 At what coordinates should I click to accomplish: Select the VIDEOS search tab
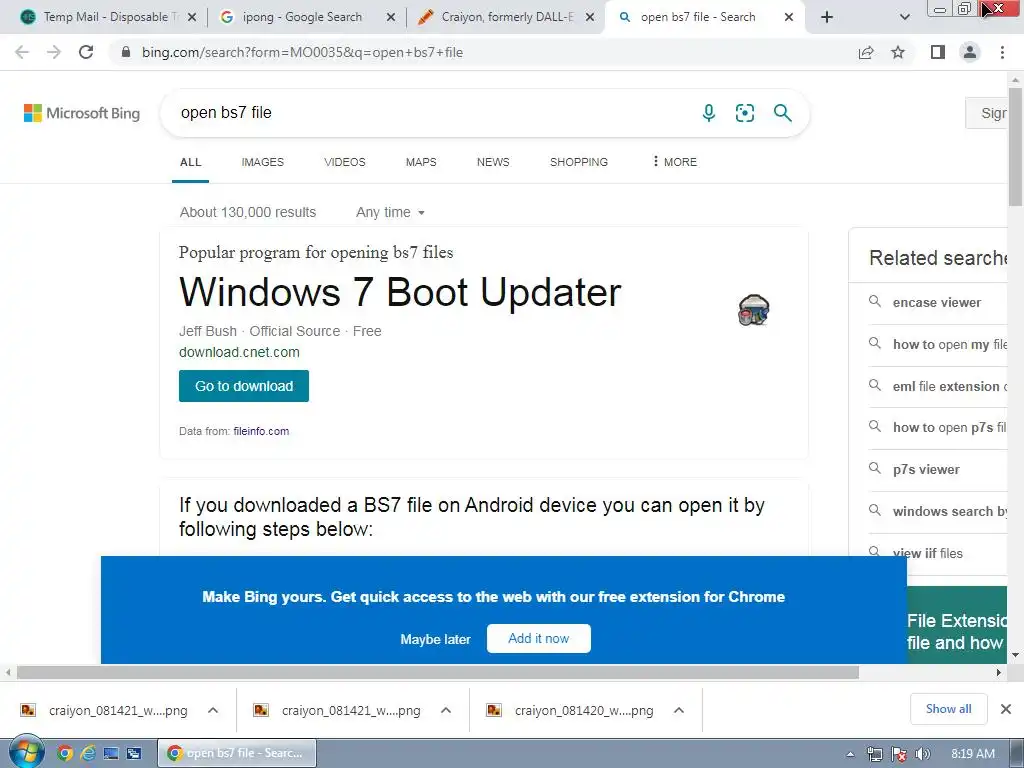click(x=345, y=162)
